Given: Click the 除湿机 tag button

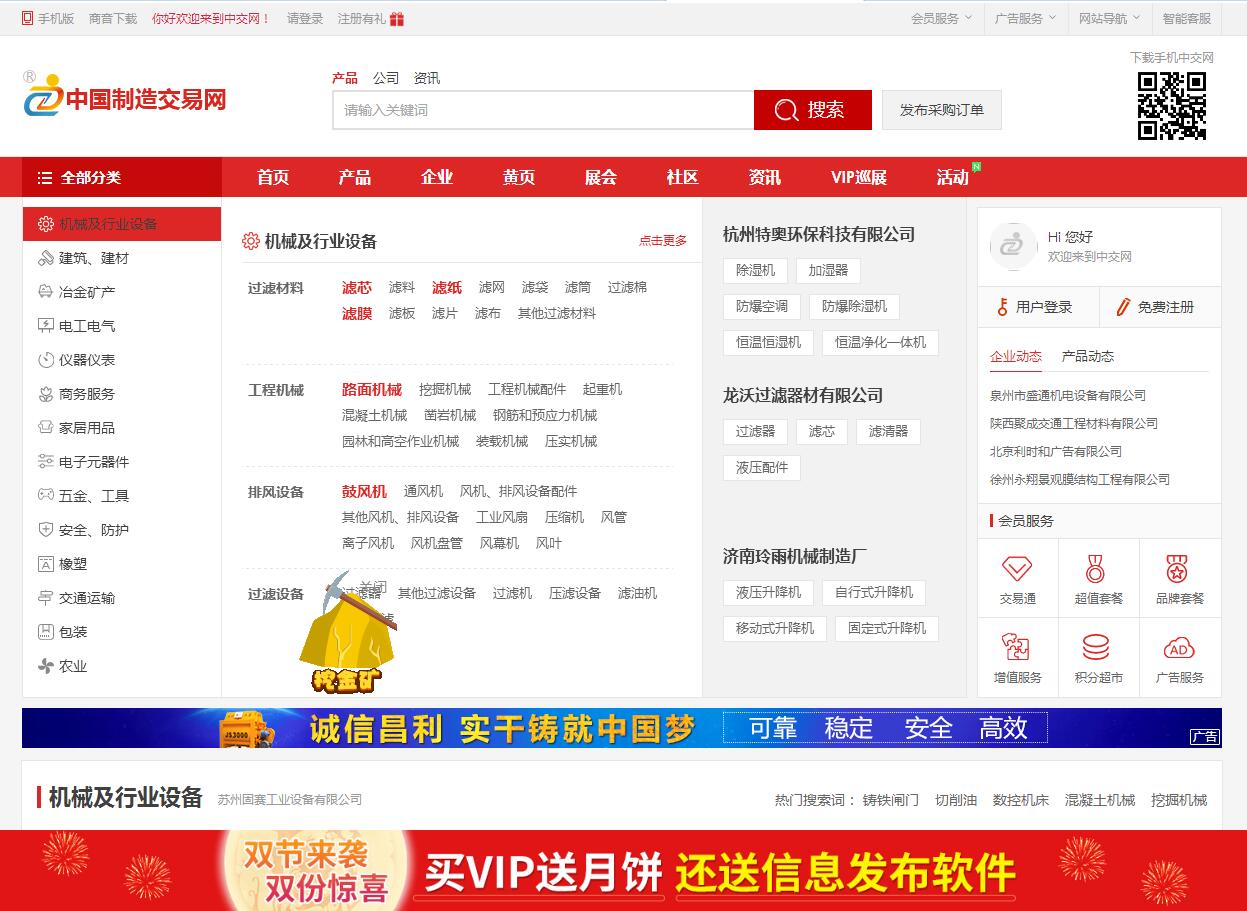Looking at the screenshot, I should (x=756, y=270).
